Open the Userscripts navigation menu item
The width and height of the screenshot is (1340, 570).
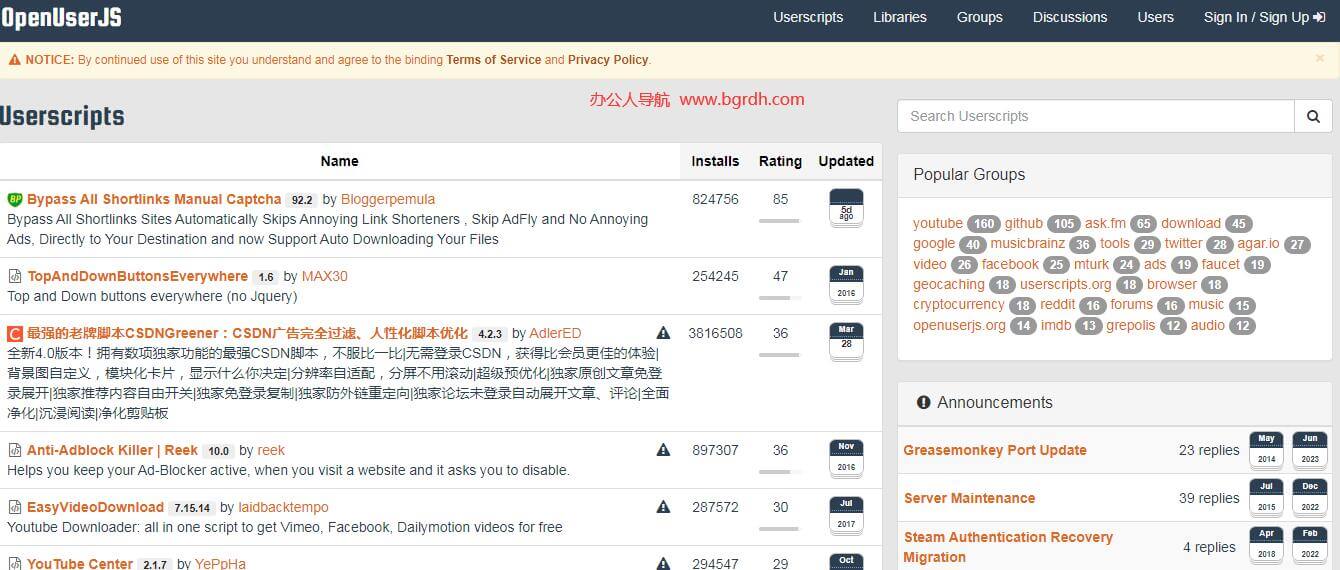807,17
